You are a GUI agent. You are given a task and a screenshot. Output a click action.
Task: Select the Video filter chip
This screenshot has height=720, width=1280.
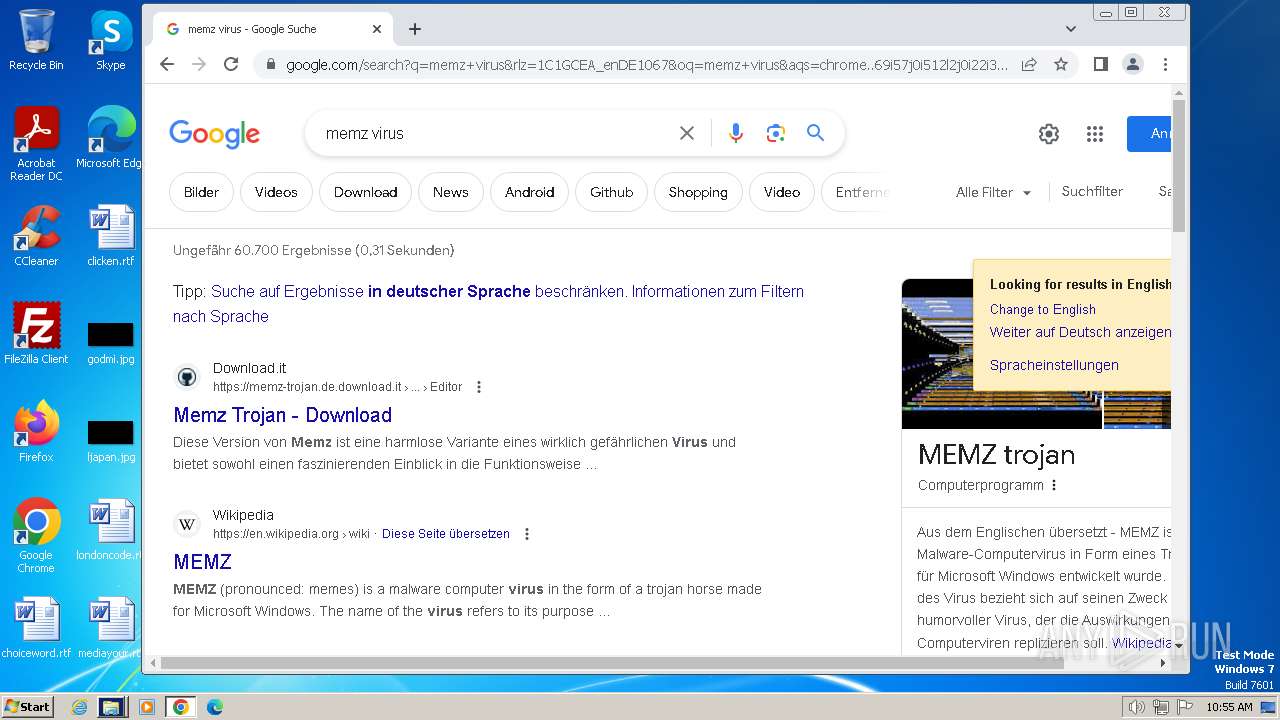coord(781,192)
